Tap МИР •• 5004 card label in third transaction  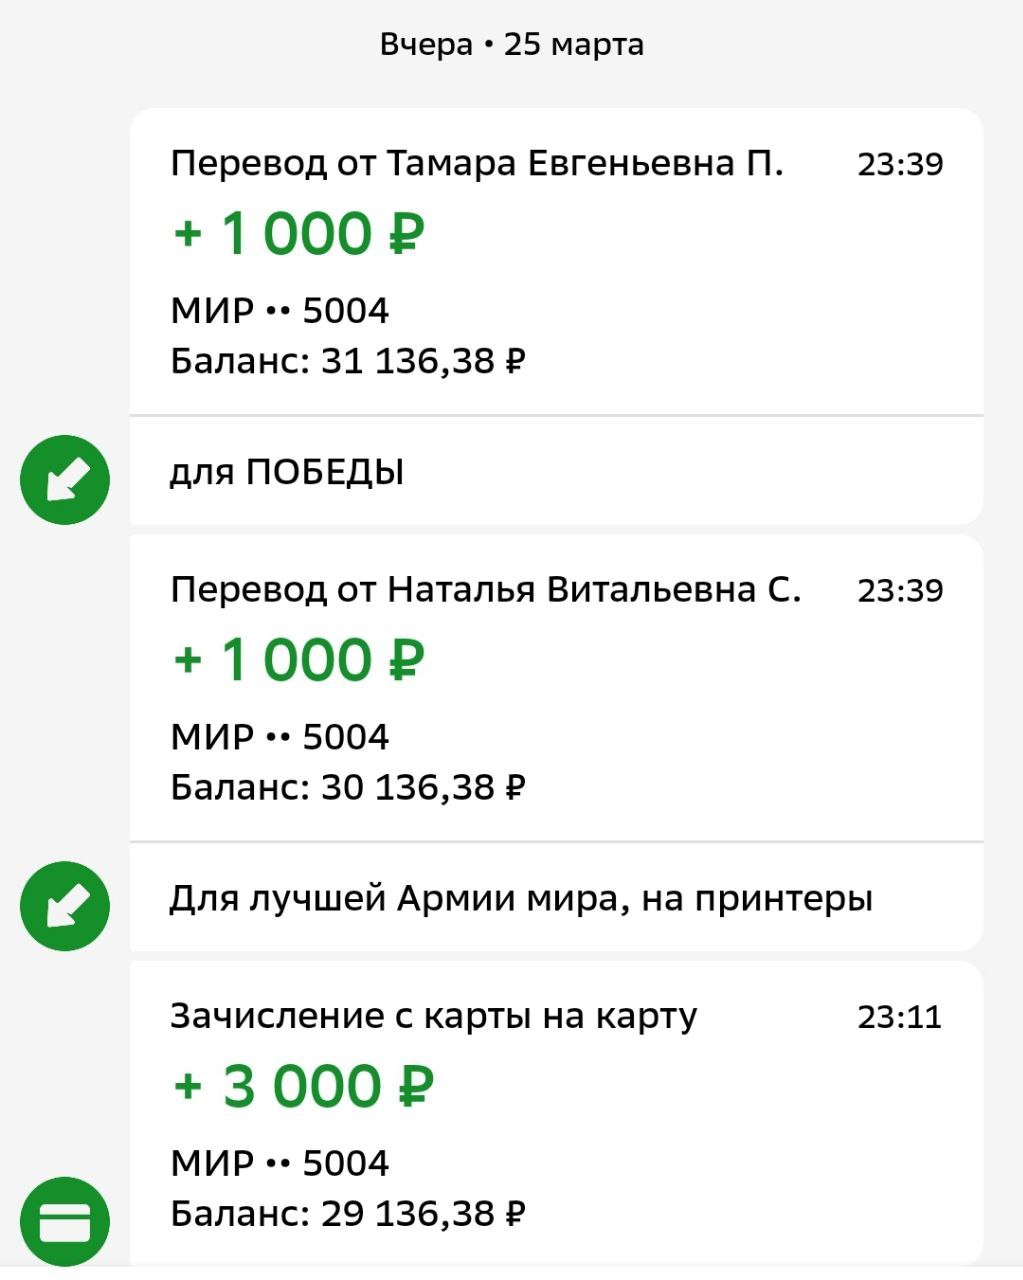[x=280, y=1163]
